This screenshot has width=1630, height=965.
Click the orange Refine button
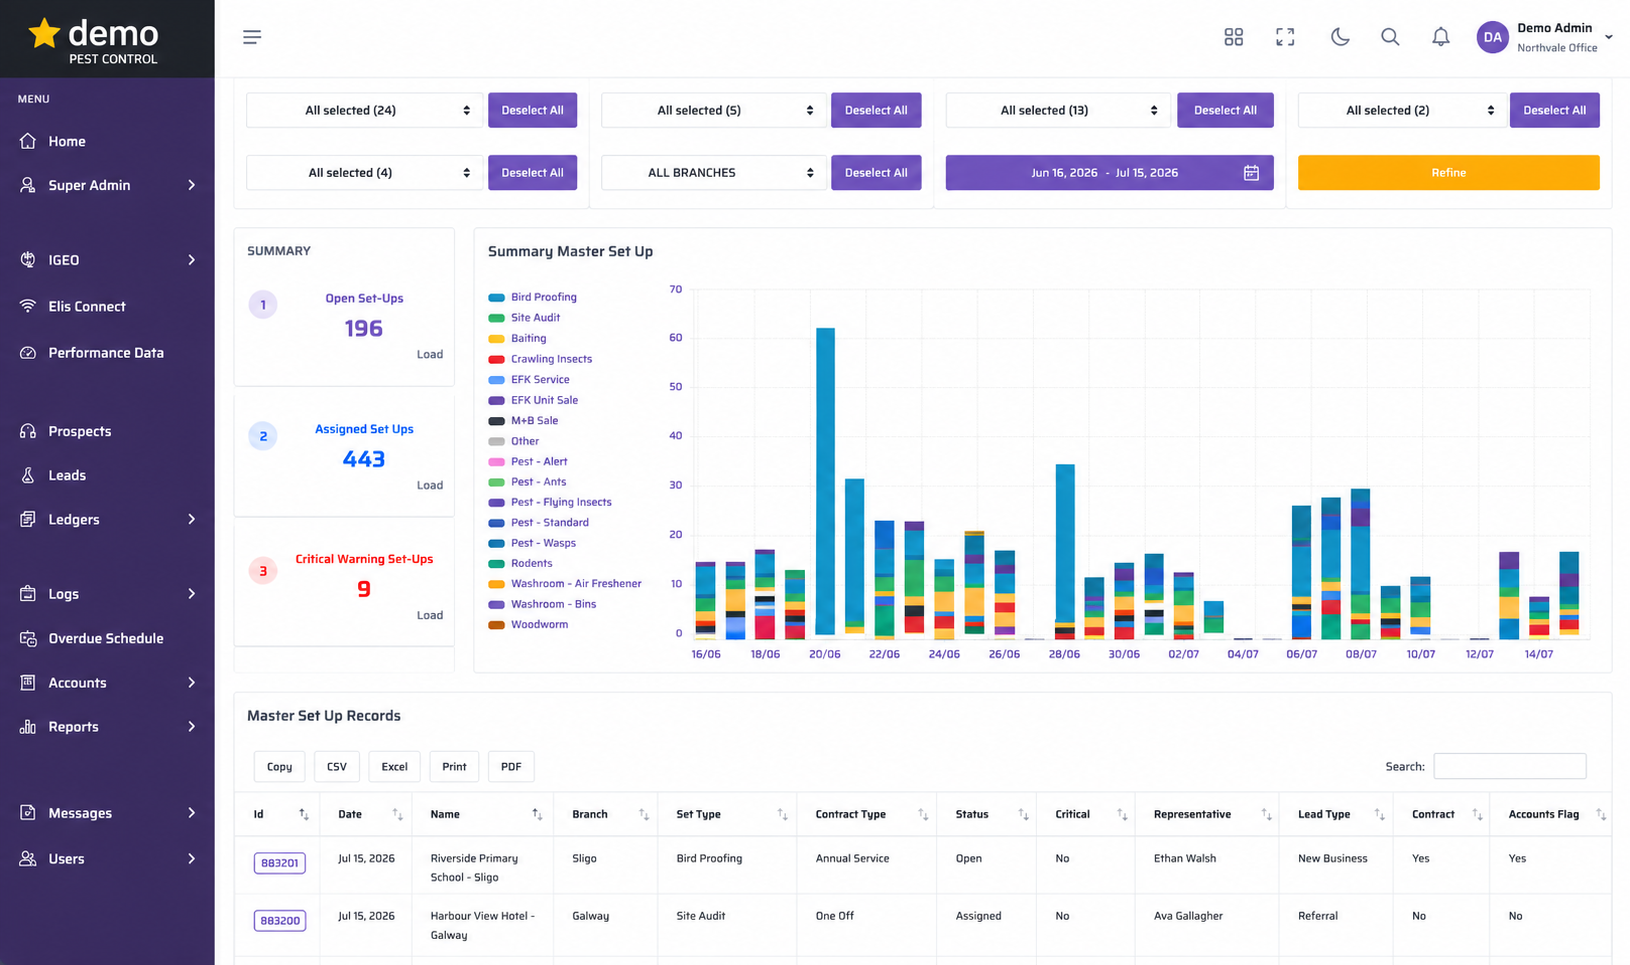tap(1448, 173)
